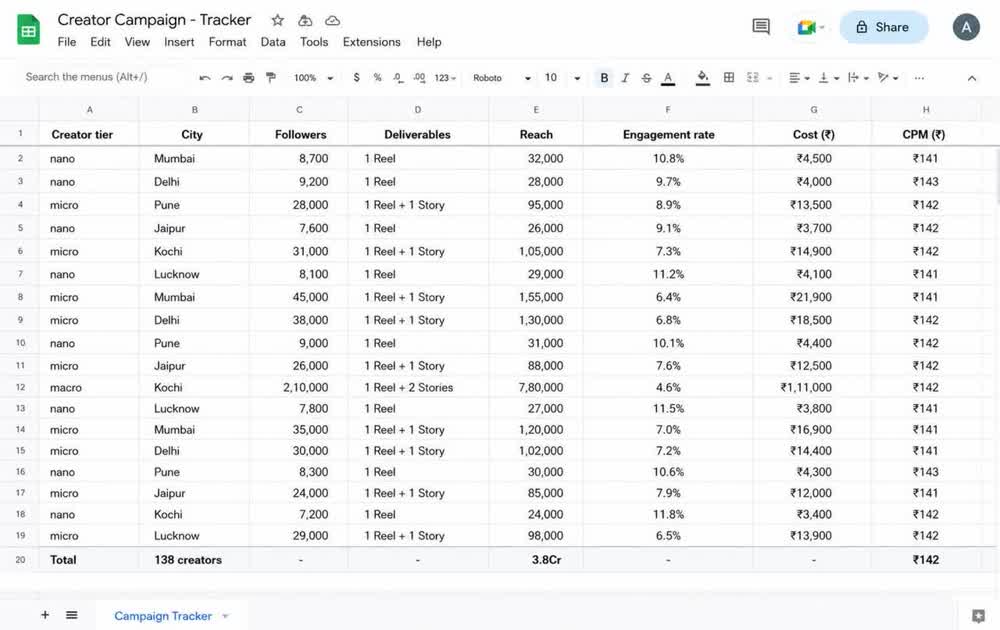Select the paint format tool

pos(271,78)
